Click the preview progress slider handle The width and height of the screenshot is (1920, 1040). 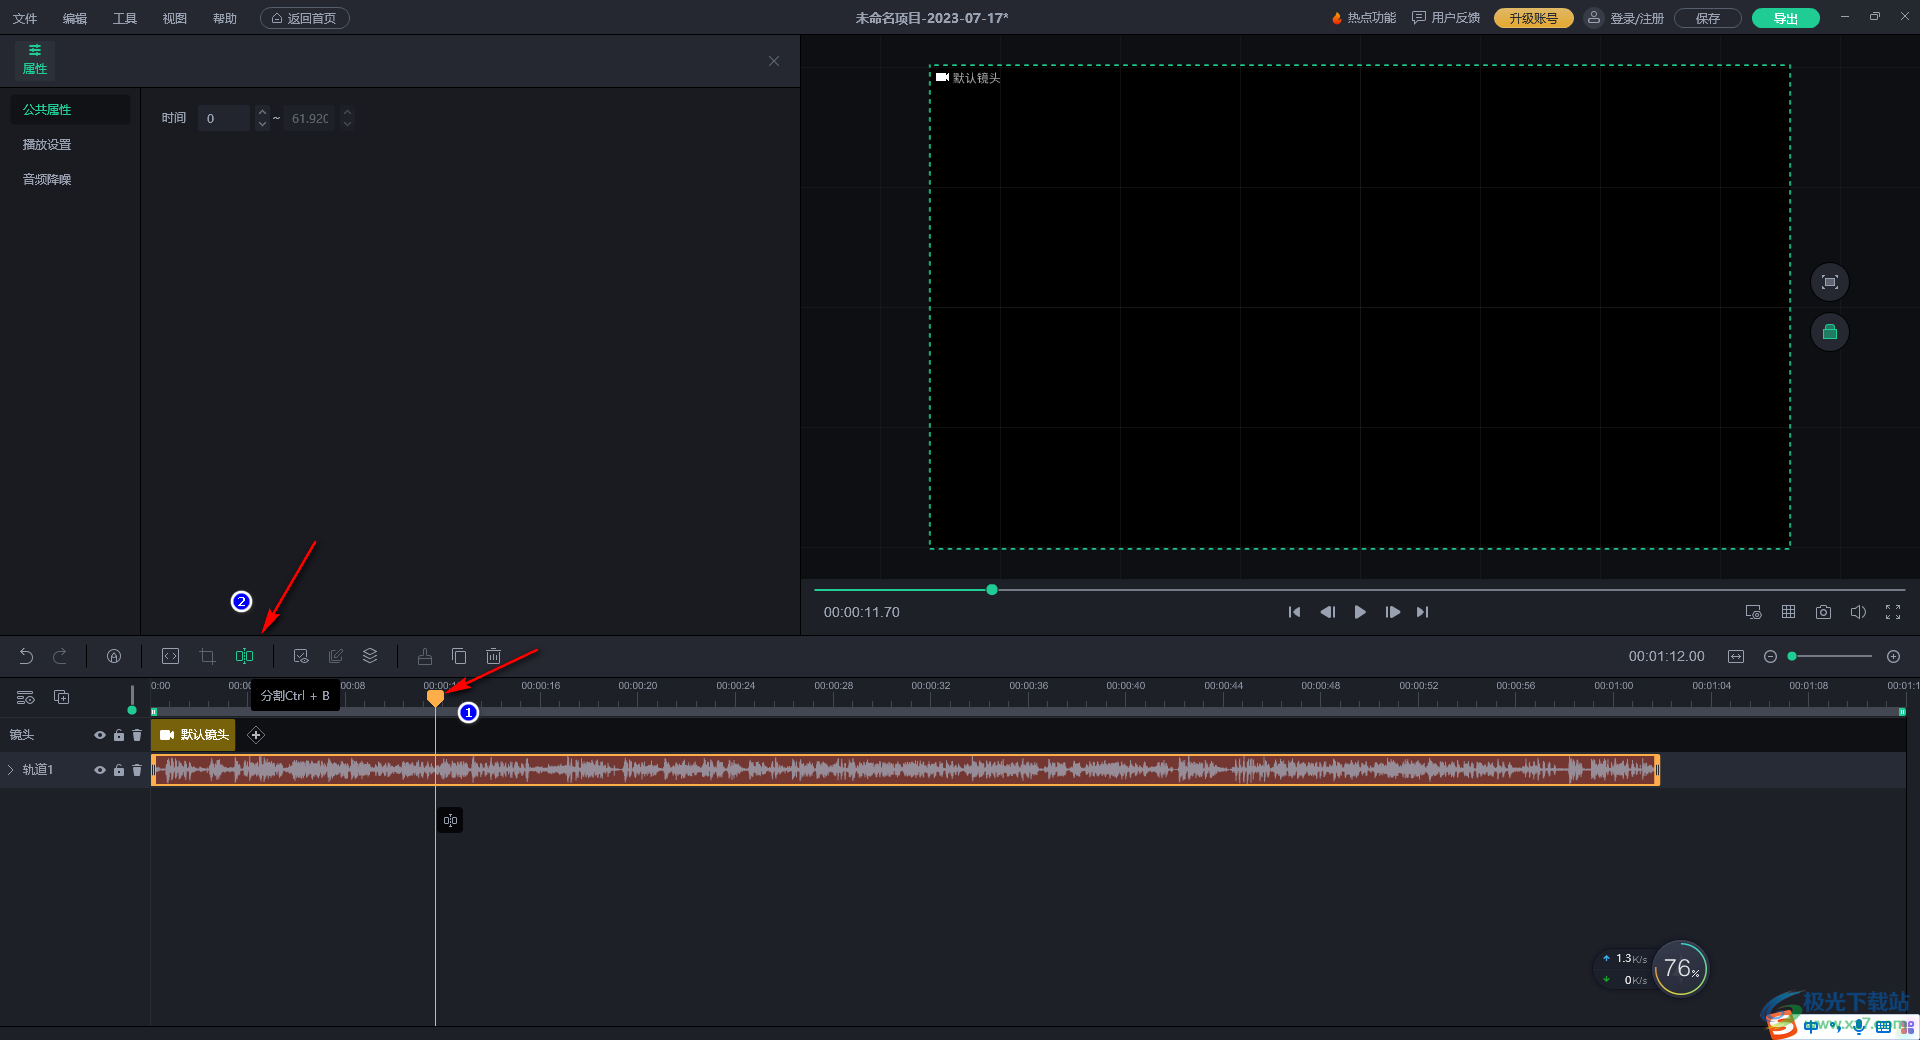(992, 590)
